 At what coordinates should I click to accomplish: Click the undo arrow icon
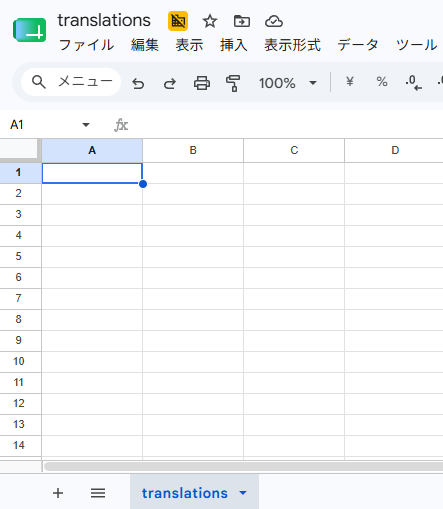click(x=138, y=83)
